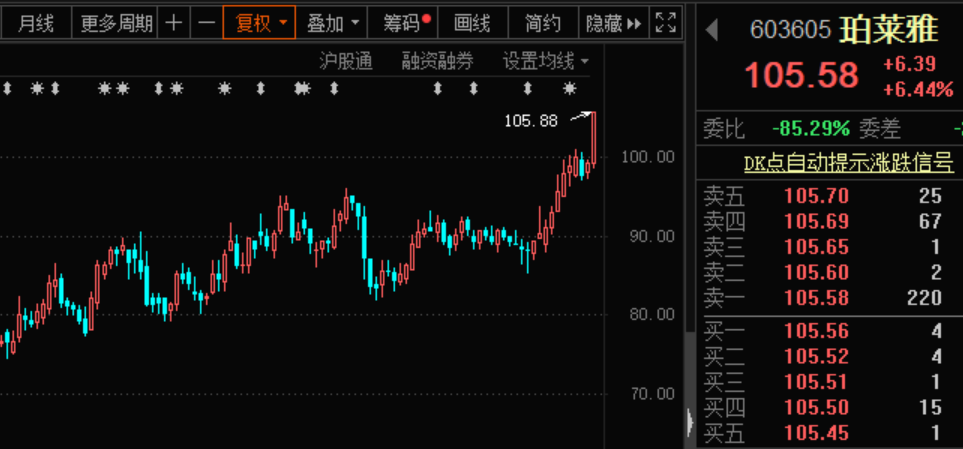Click the 105.88 high price arrow label
Viewport: 963px width, 449px height.
532,120
